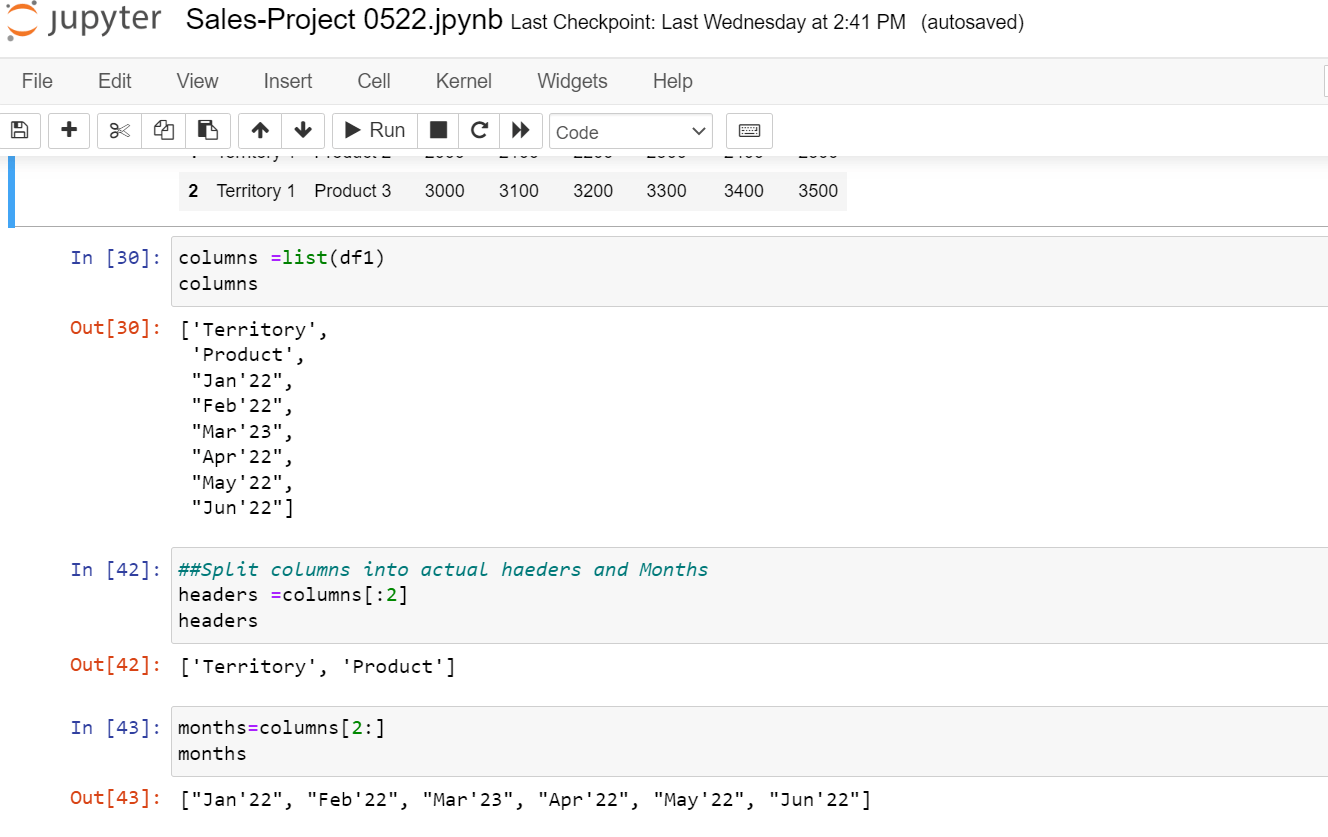Open the cell type Code dropdown
The height and width of the screenshot is (837, 1328).
(630, 132)
